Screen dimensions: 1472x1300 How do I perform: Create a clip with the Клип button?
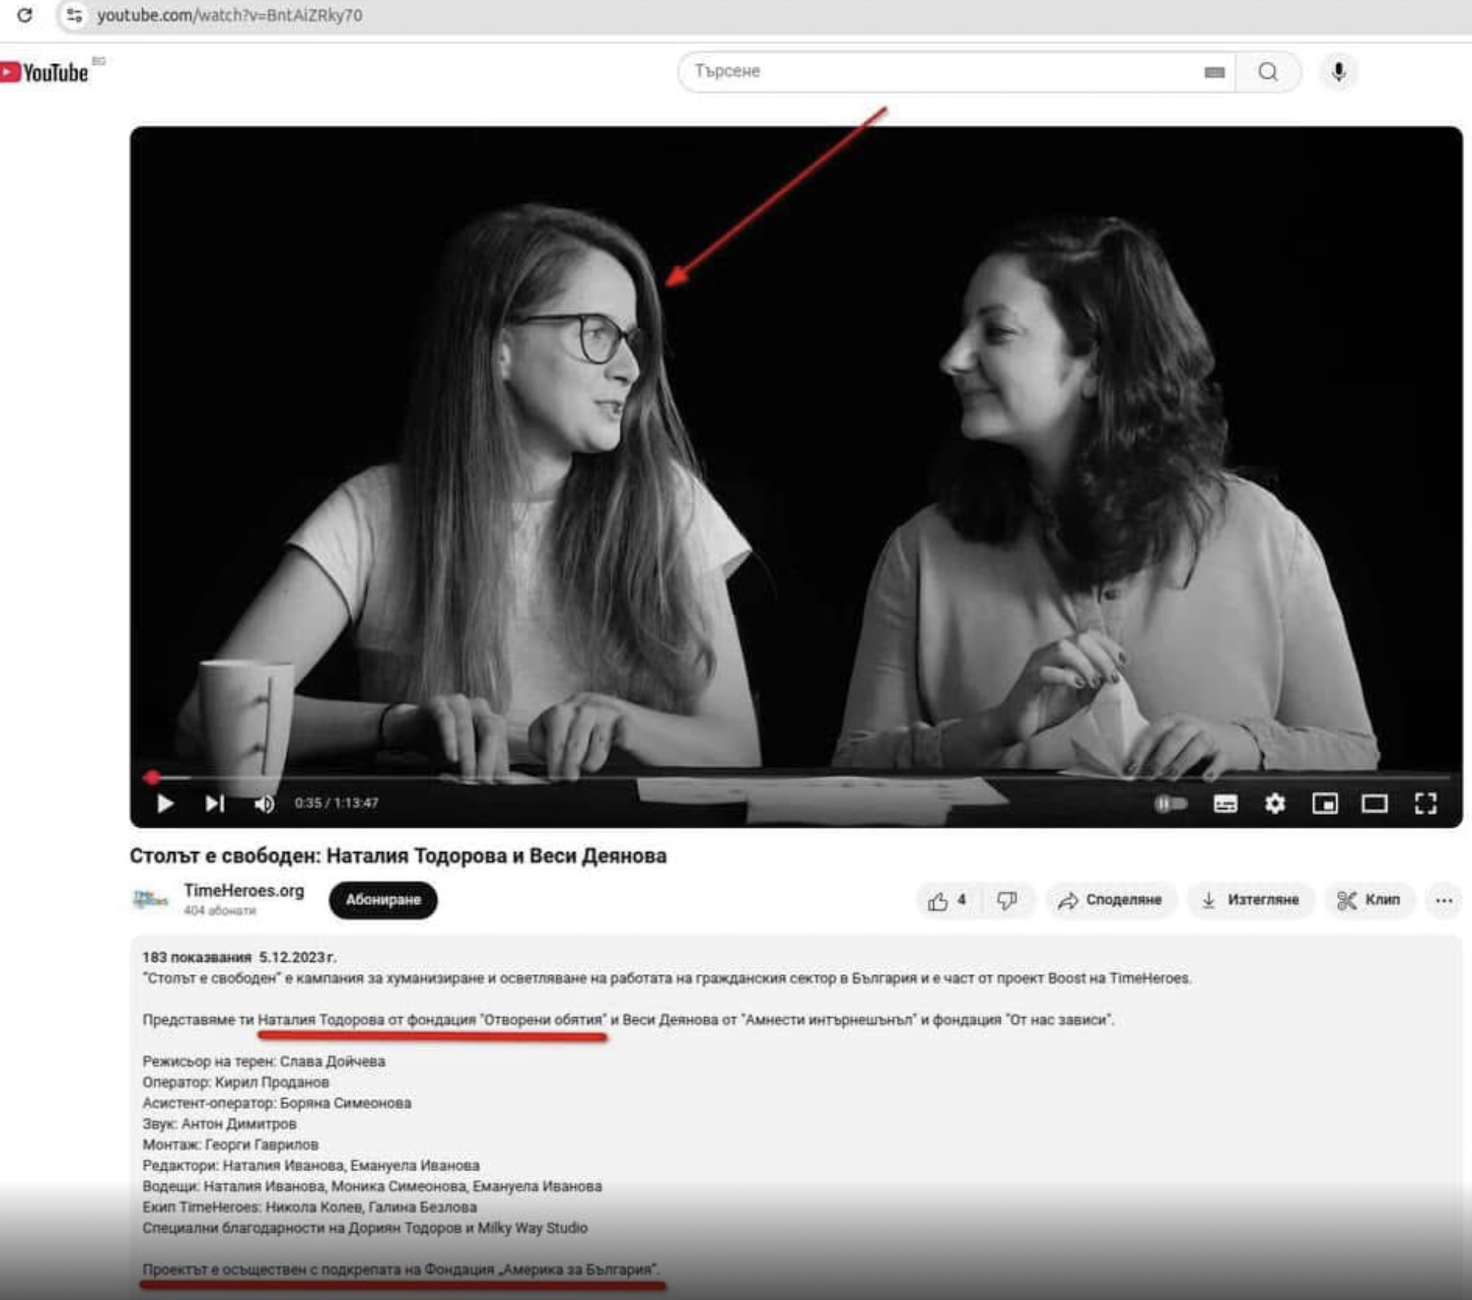1369,900
